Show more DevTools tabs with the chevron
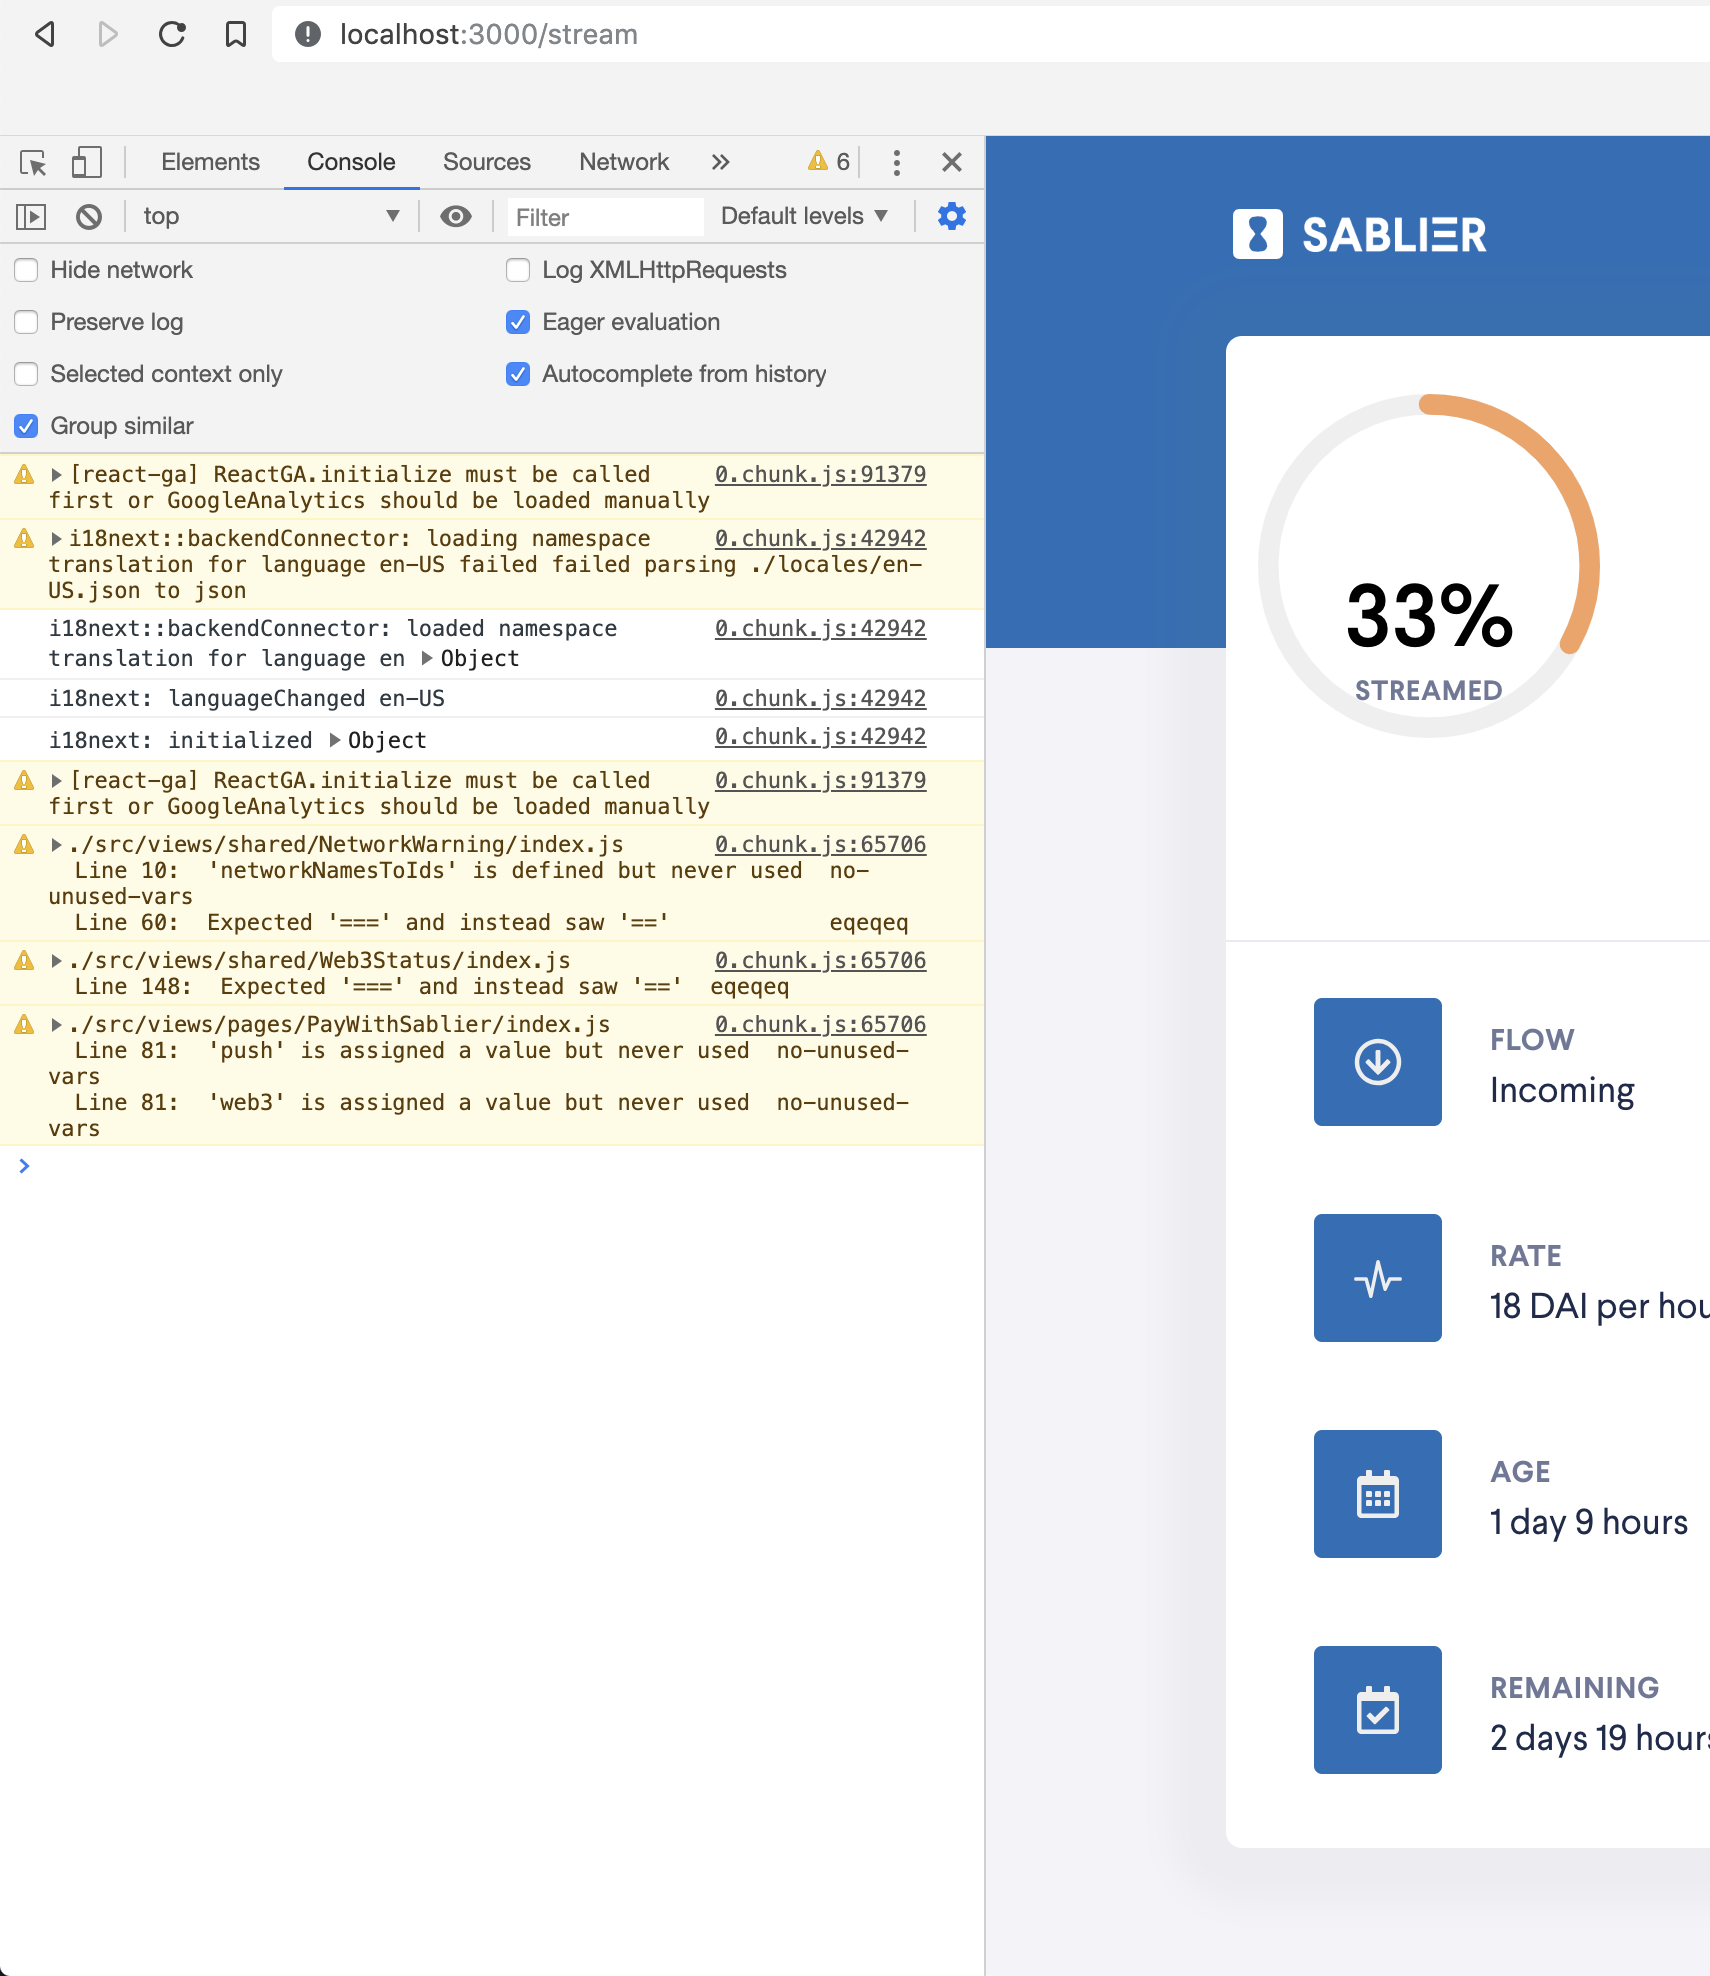 tap(721, 162)
